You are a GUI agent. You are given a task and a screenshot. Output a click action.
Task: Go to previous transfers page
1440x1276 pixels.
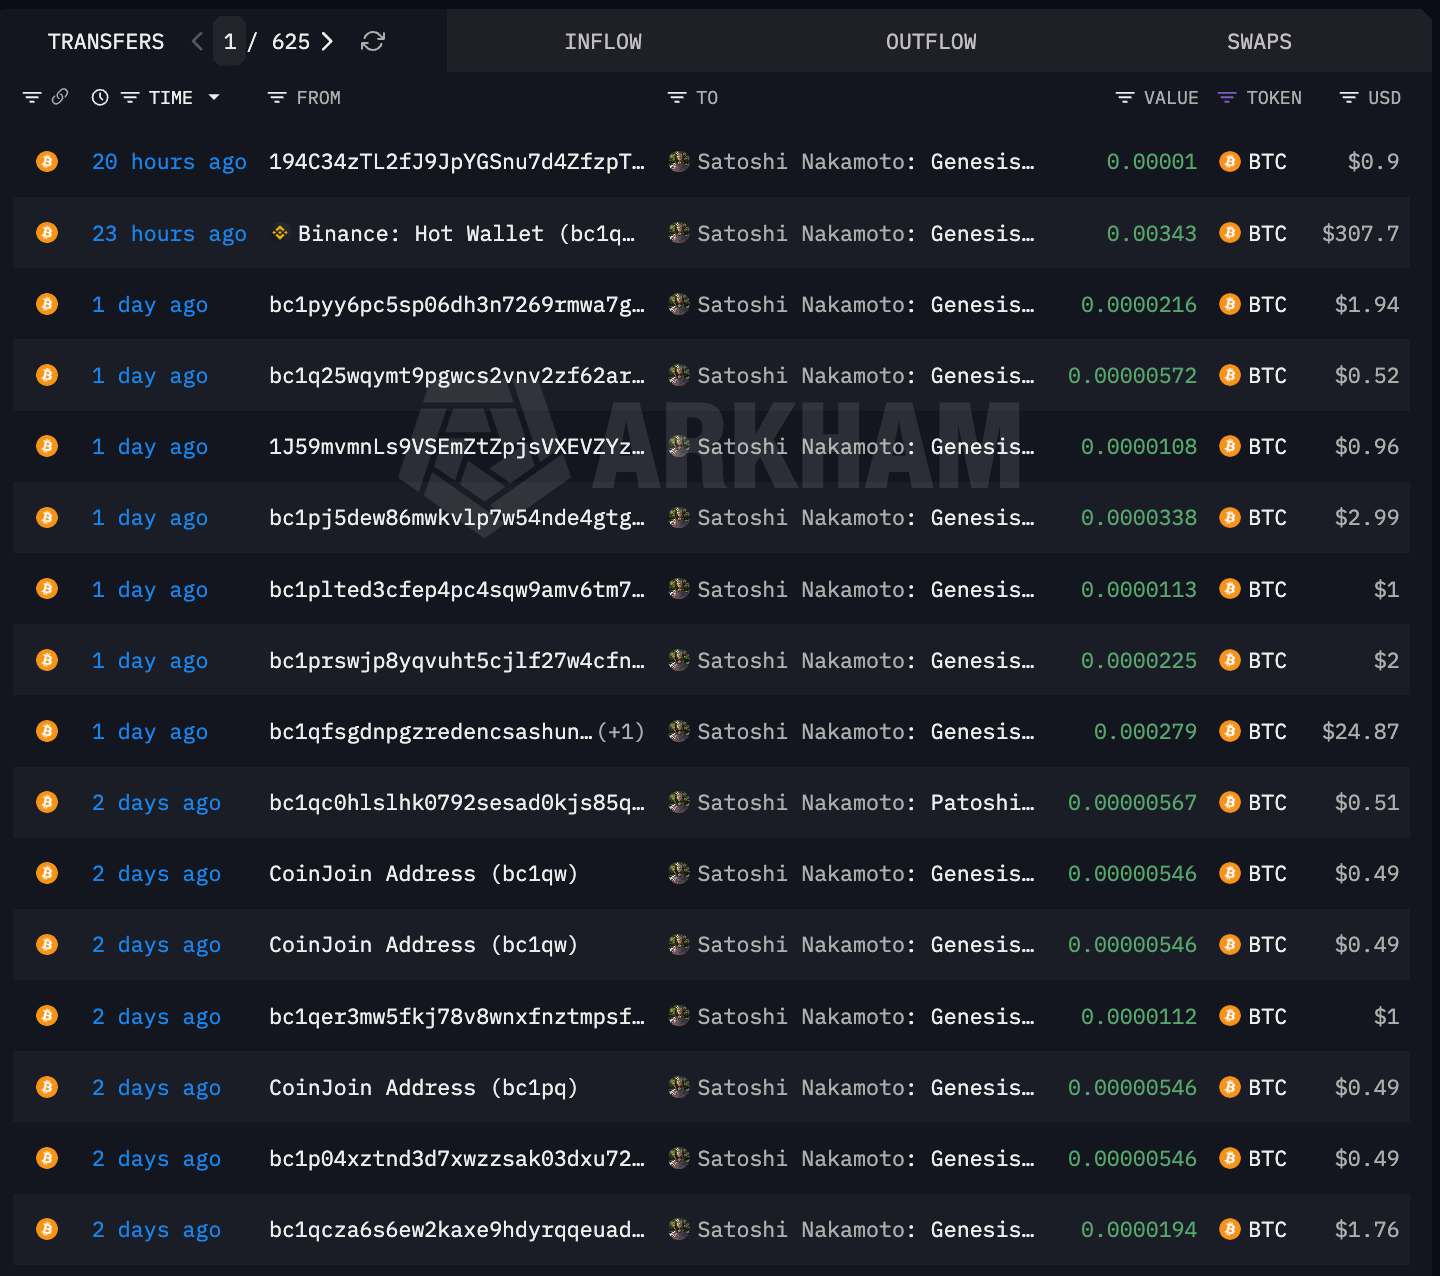pyautogui.click(x=197, y=41)
